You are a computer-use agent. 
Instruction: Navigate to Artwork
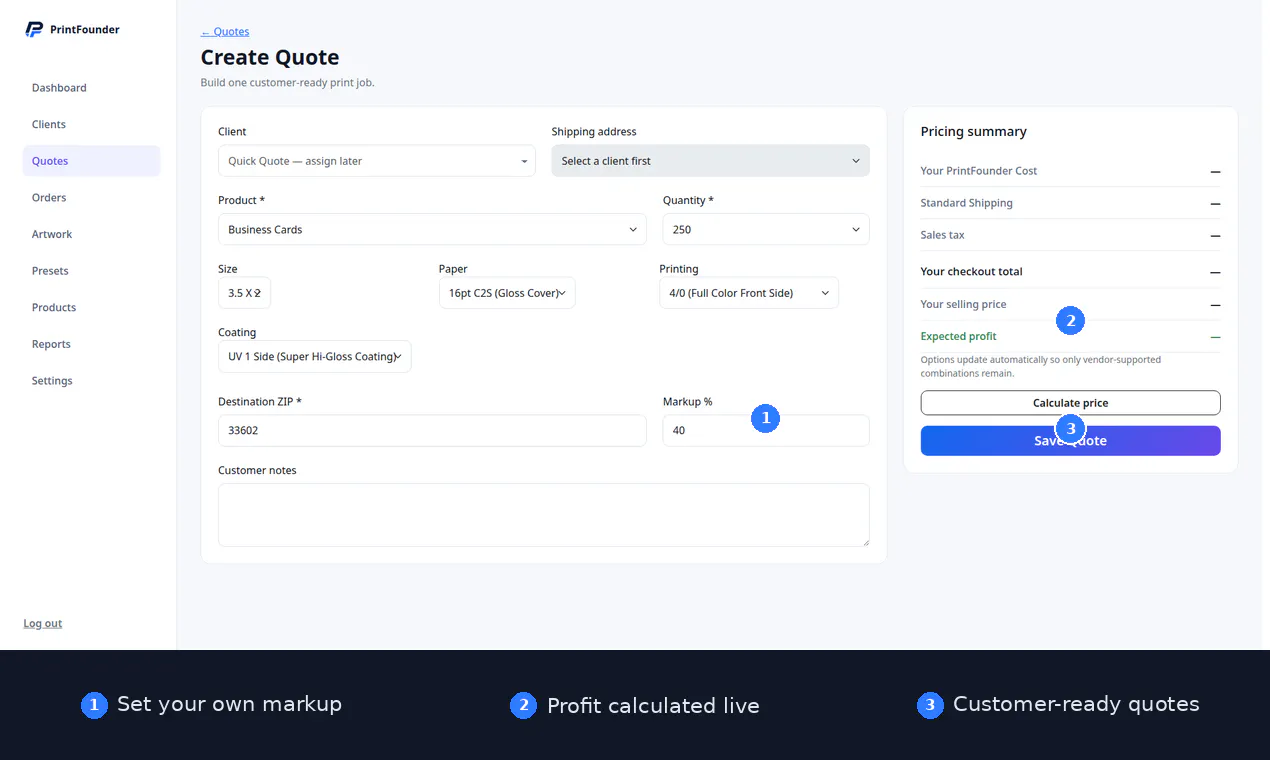coord(52,235)
